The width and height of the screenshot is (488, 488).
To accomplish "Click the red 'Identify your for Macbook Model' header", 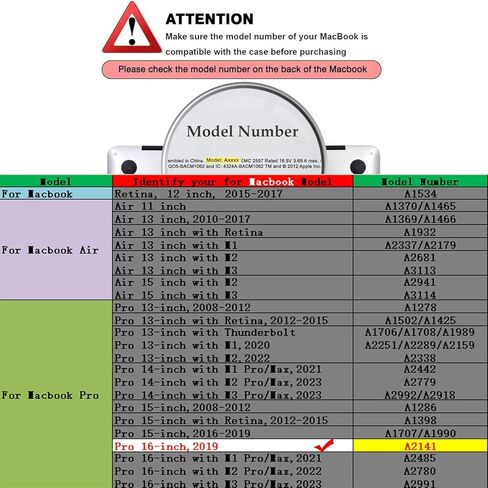I will pyautogui.click(x=233, y=181).
